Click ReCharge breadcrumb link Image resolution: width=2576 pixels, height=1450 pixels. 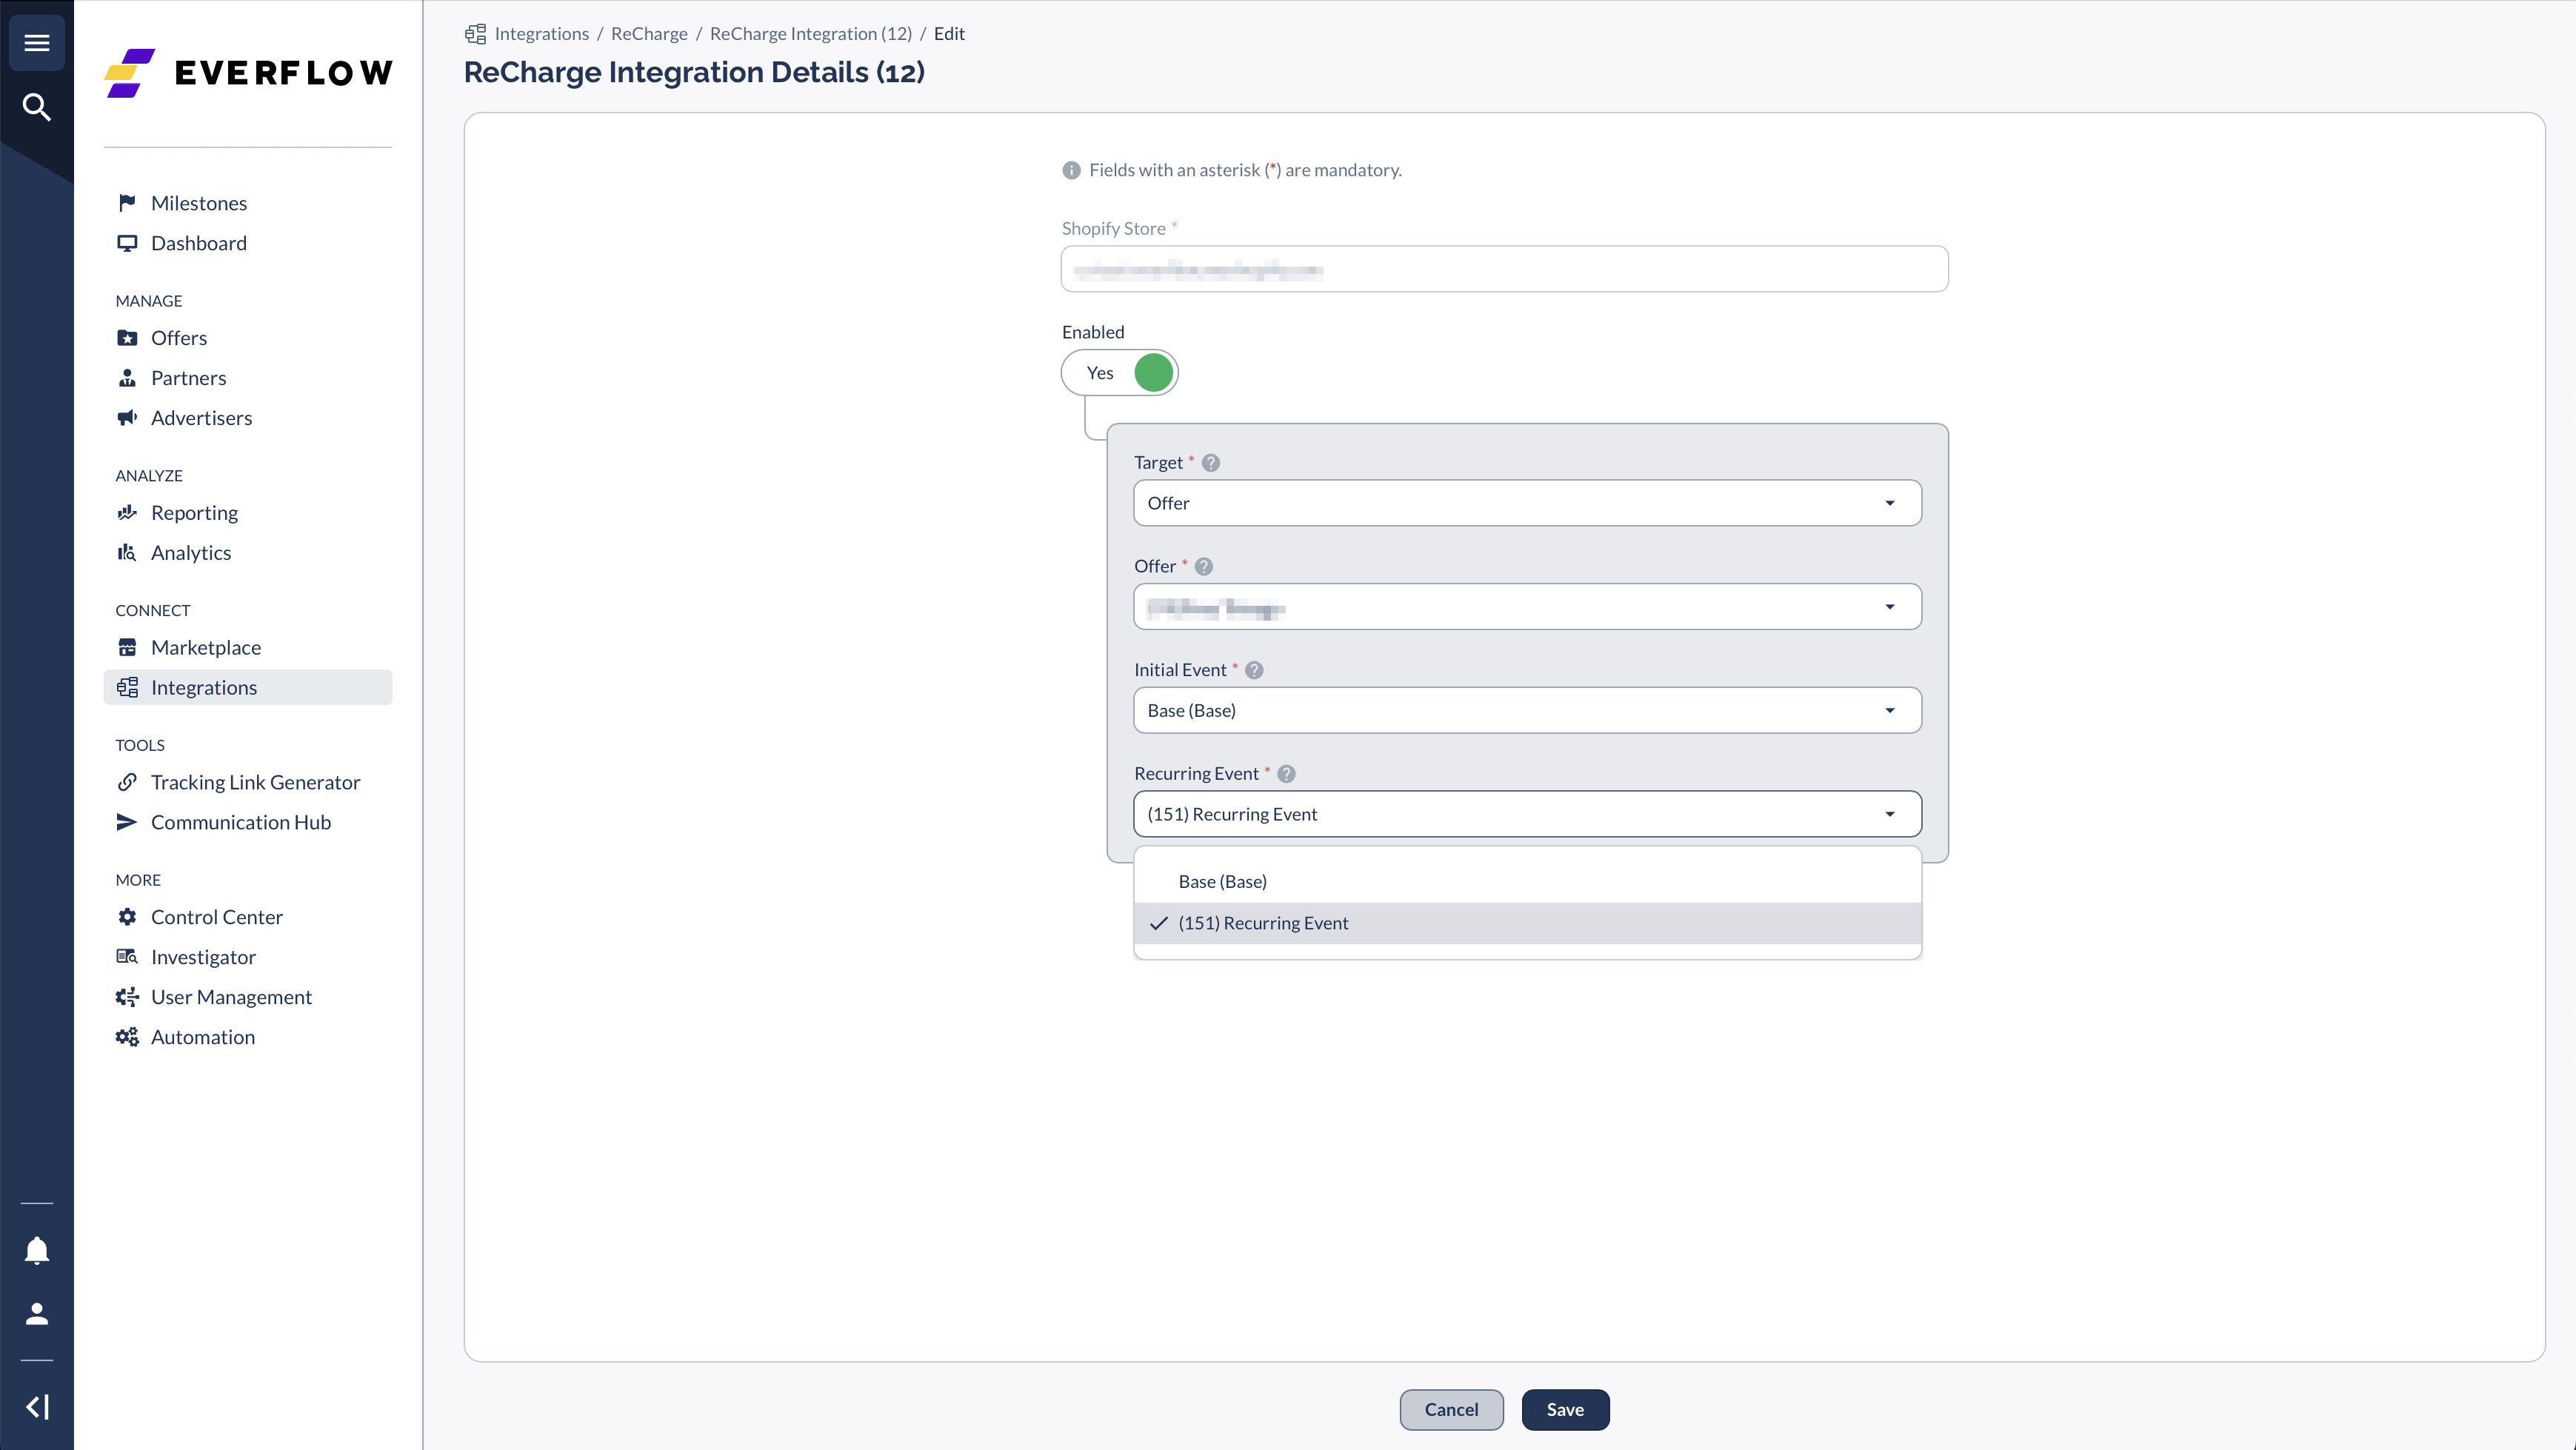pyautogui.click(x=649, y=34)
